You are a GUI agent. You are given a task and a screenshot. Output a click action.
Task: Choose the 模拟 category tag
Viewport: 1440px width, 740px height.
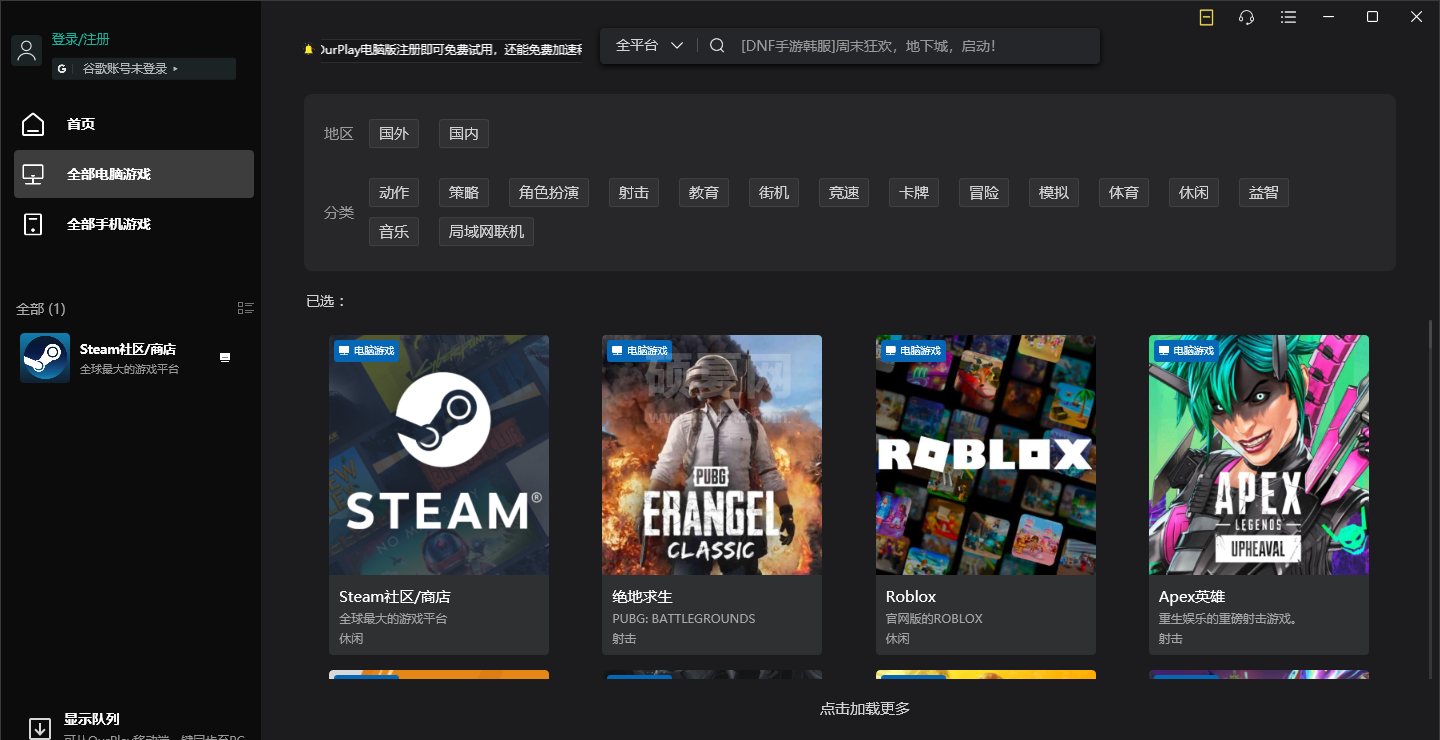pyautogui.click(x=1054, y=192)
